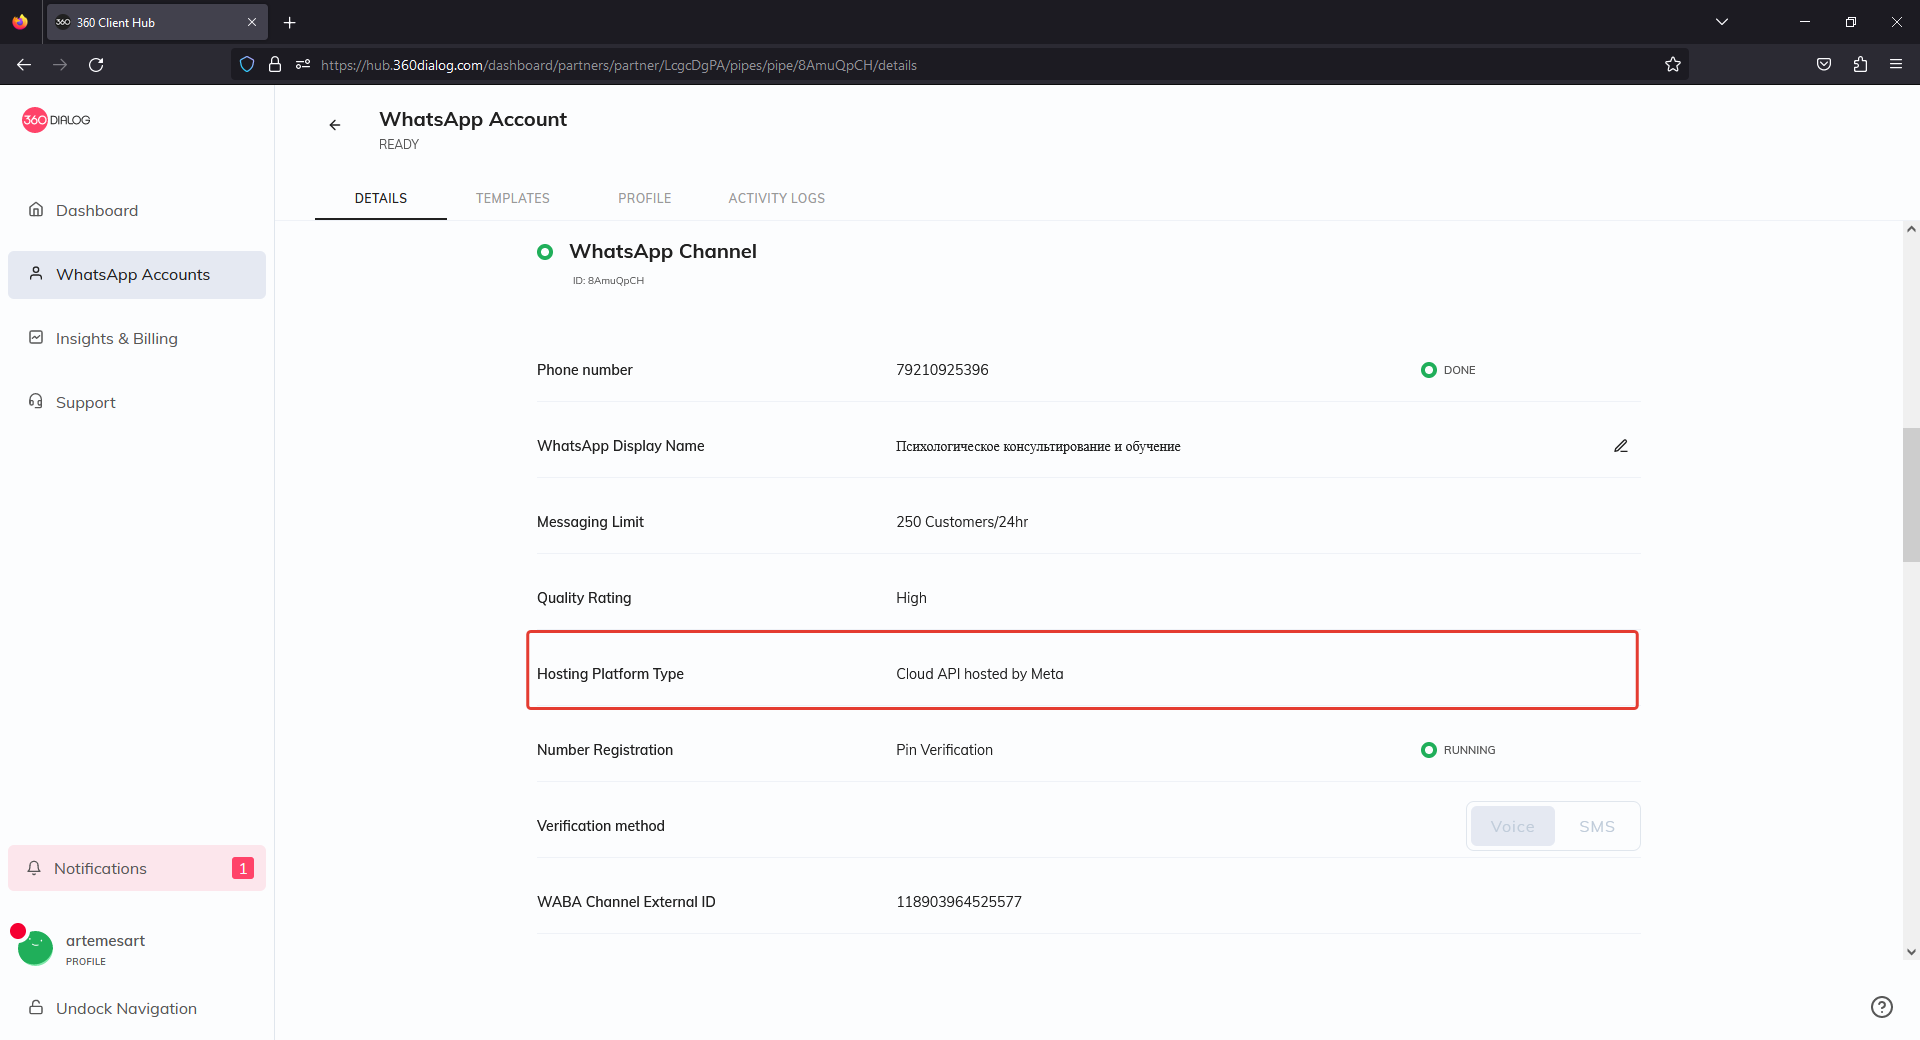Click the scrollbar up arrow
Viewport: 1920px width, 1040px height.
tap(1911, 229)
